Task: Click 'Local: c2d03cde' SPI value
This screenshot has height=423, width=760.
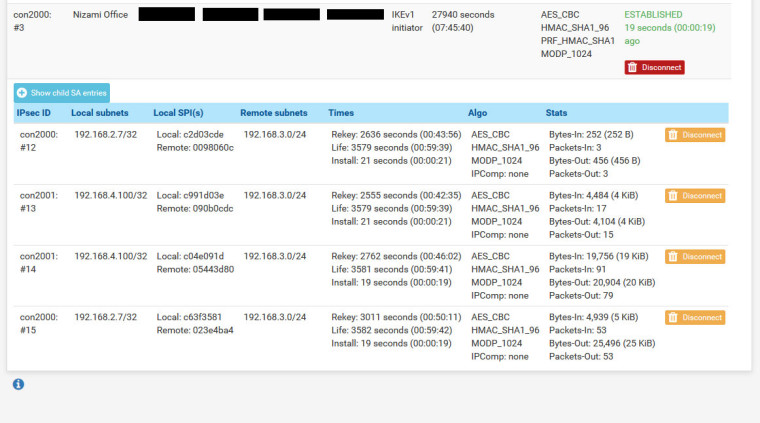Action: (x=190, y=135)
